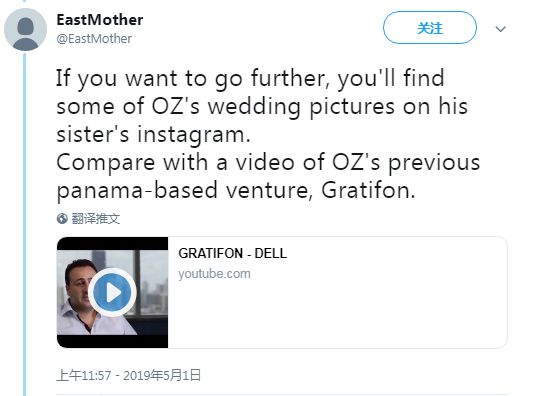The image size is (533, 396).
Task: Visit the youtube.com link in card
Action: tap(214, 274)
